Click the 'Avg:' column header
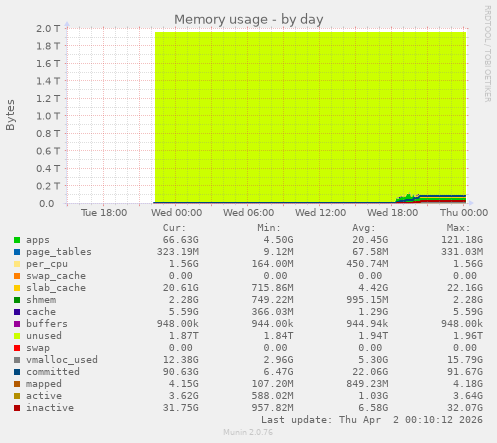 point(363,228)
